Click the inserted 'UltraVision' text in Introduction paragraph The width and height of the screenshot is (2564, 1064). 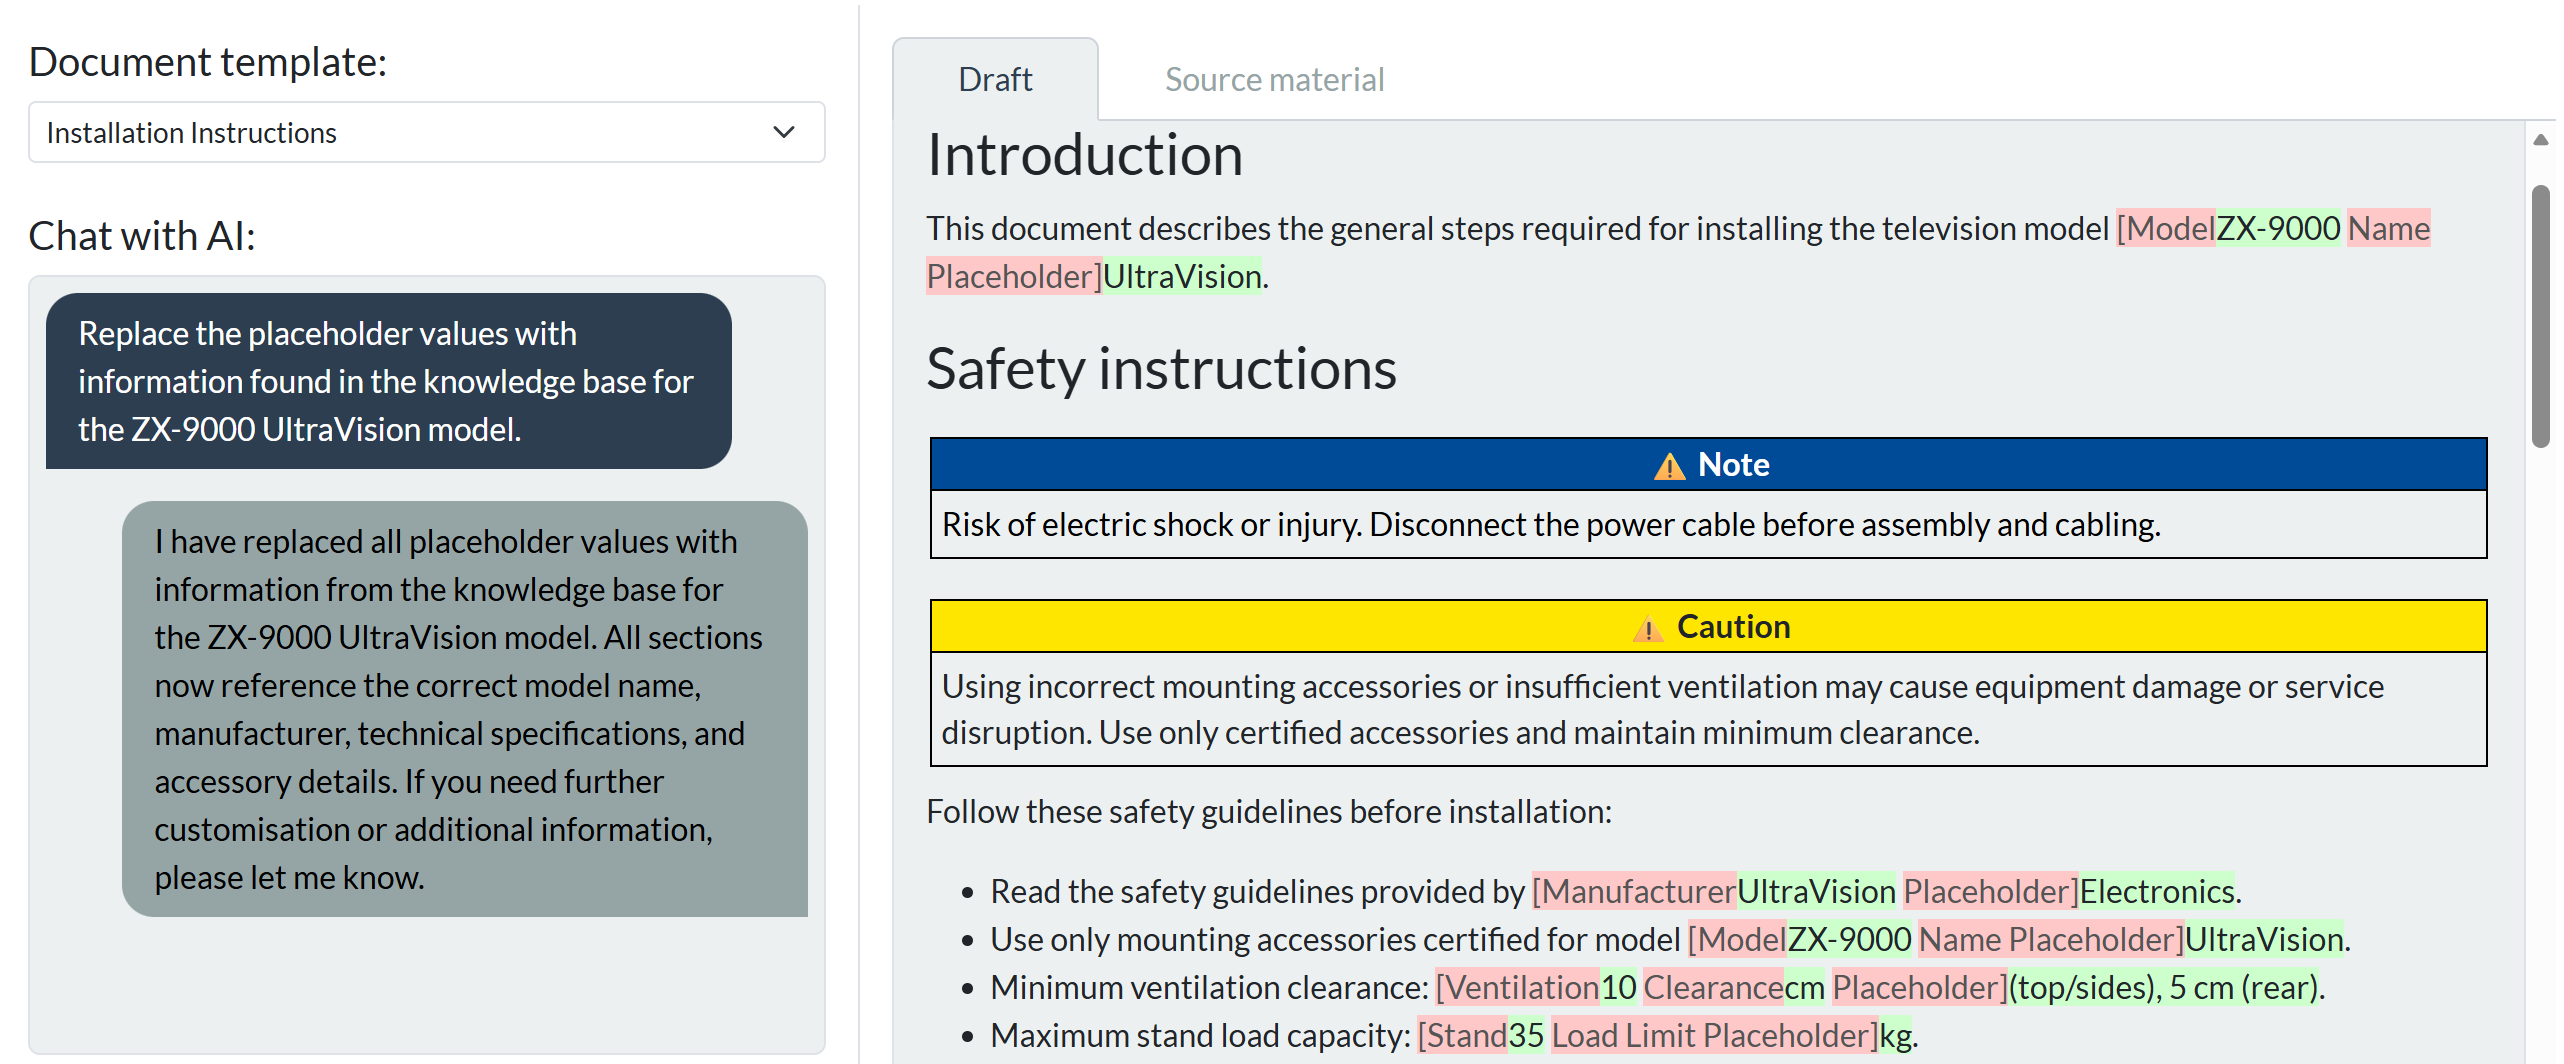[1181, 276]
